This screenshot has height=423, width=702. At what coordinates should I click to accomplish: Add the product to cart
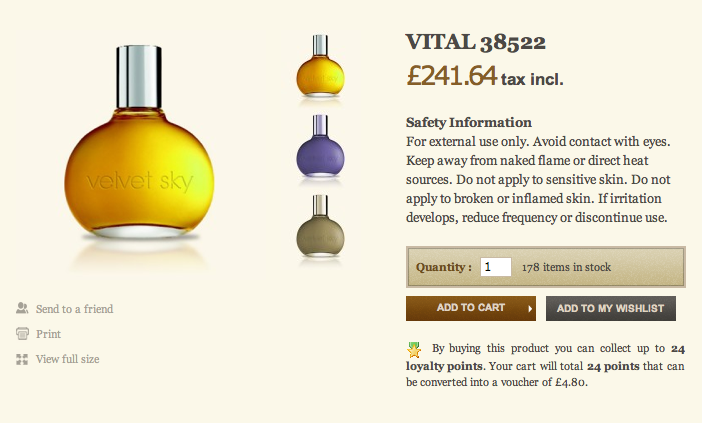coord(471,308)
